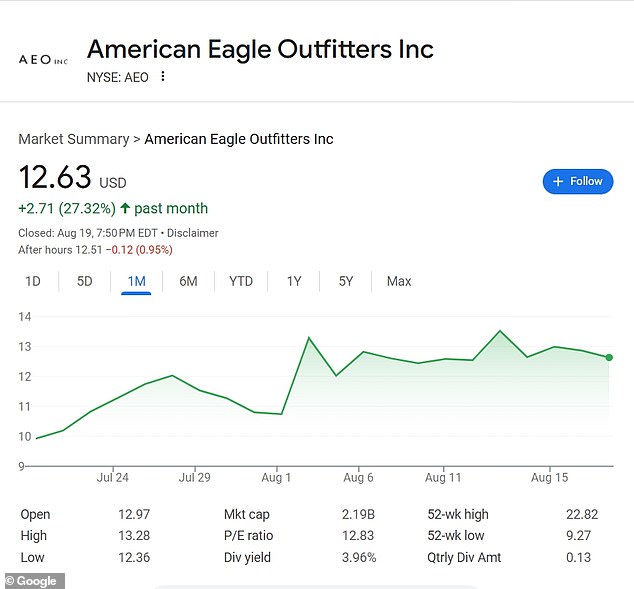Click the Follow button
Viewport: 634px width, 589px height.
tap(577, 182)
